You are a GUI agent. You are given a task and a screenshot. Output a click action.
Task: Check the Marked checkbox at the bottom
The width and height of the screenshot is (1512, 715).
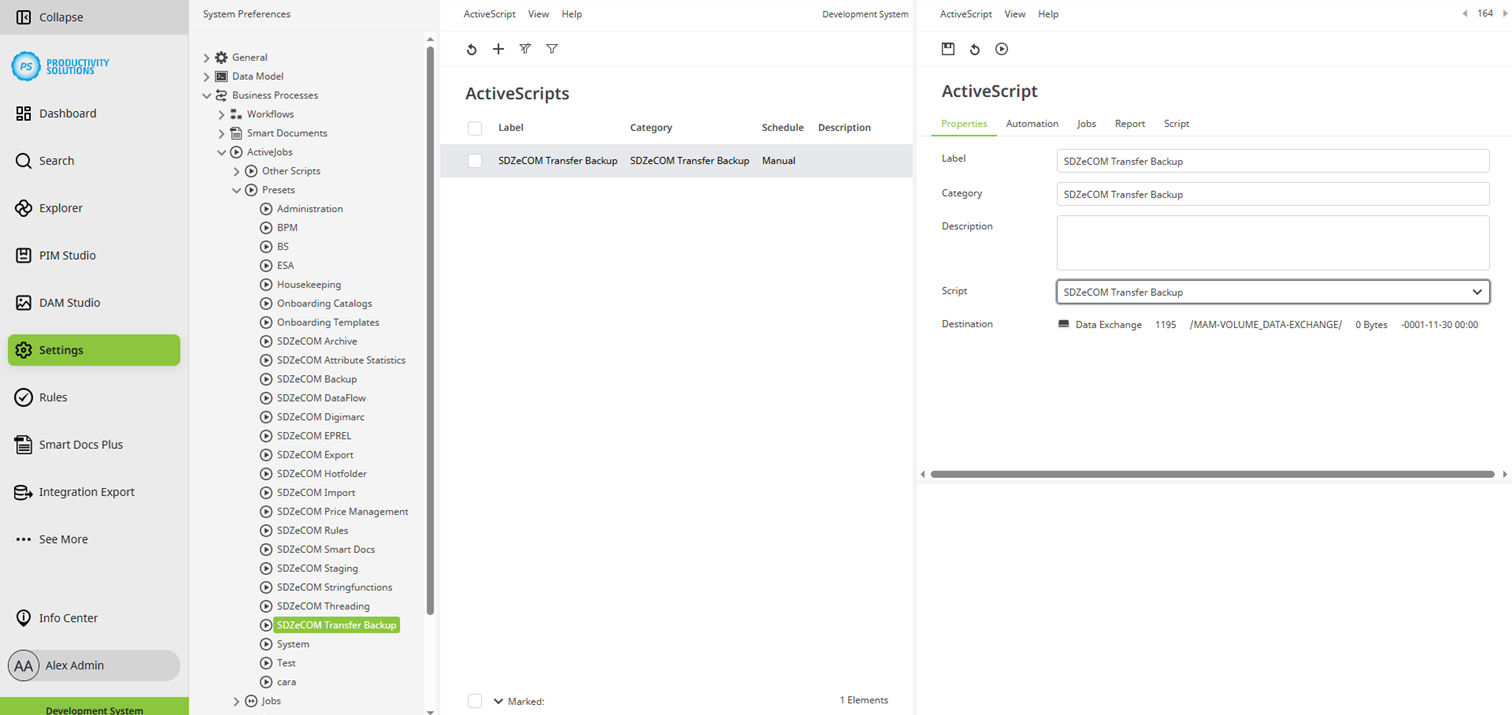tap(474, 700)
